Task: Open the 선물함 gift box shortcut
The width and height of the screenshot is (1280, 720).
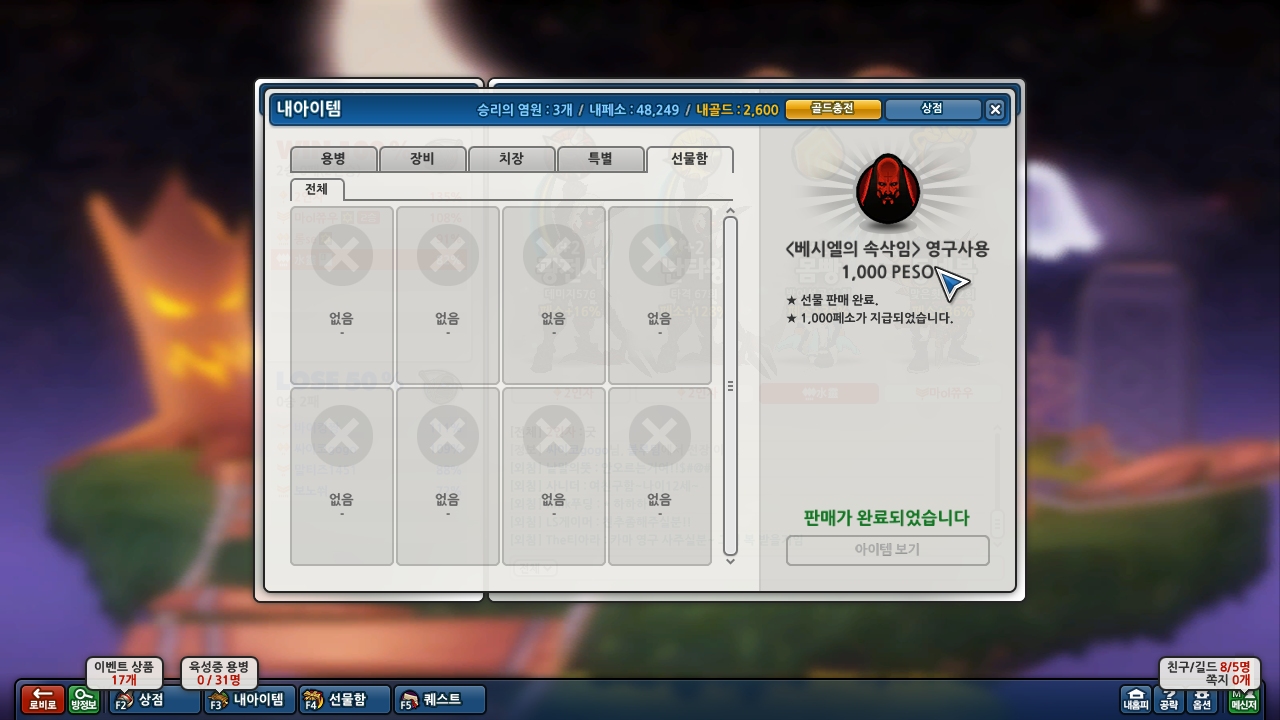Action: click(x=344, y=699)
